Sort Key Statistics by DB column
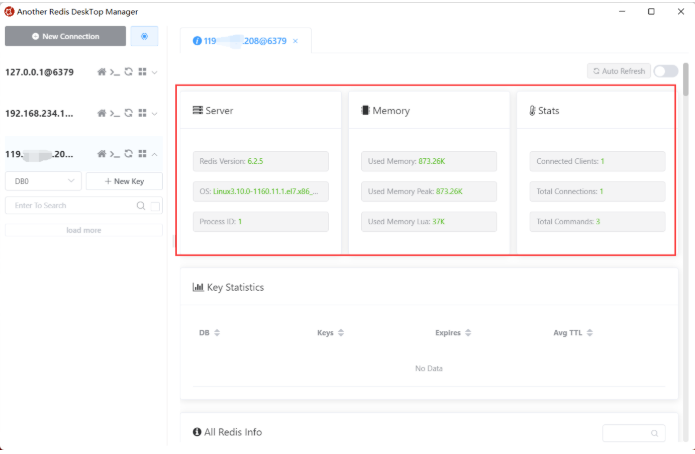 [x=217, y=333]
